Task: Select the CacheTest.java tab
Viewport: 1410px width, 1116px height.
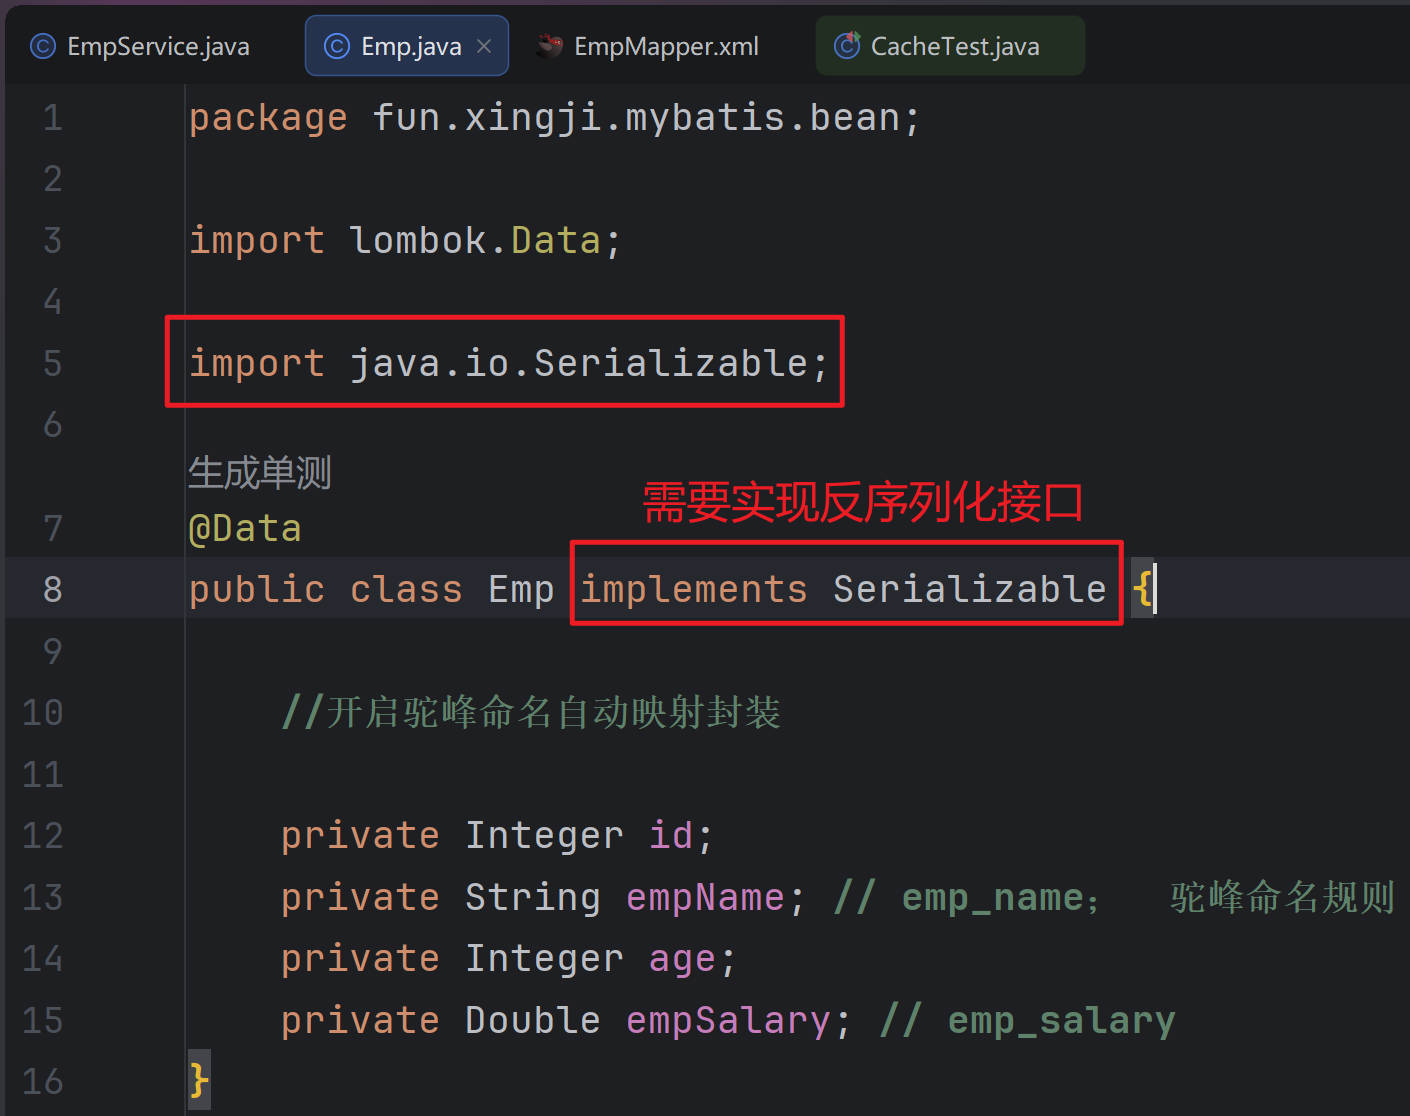Action: (954, 46)
